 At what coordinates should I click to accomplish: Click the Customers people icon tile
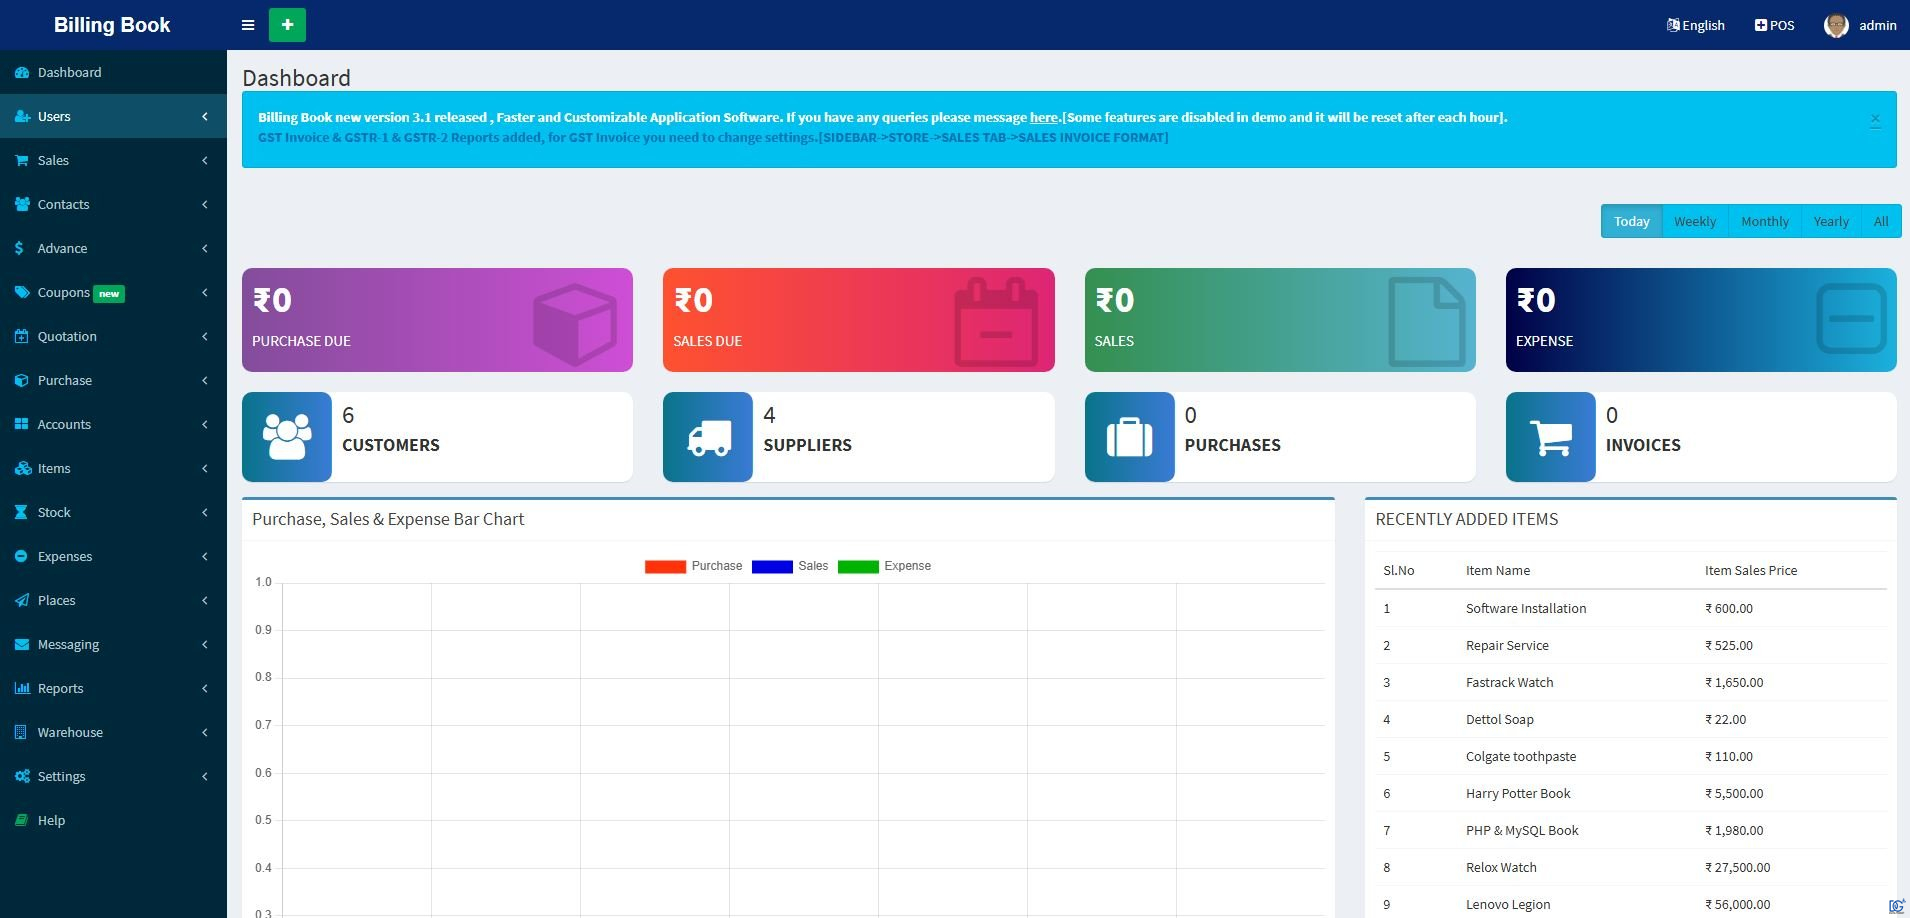pos(287,437)
